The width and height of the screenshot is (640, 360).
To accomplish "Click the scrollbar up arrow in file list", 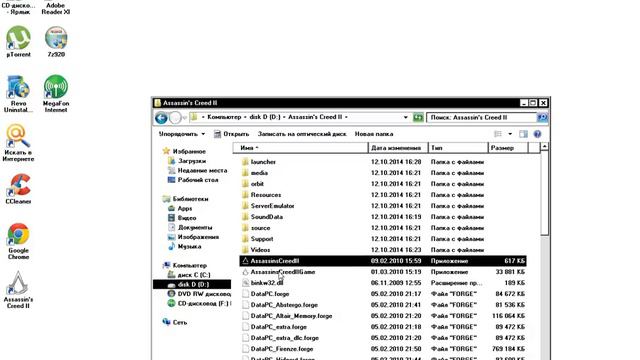I will 544,147.
